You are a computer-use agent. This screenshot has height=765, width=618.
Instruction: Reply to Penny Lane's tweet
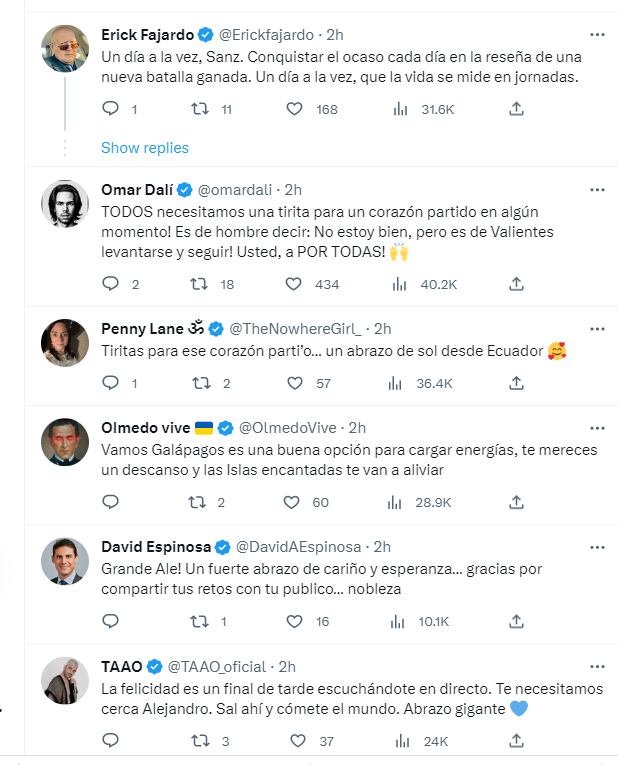point(111,383)
